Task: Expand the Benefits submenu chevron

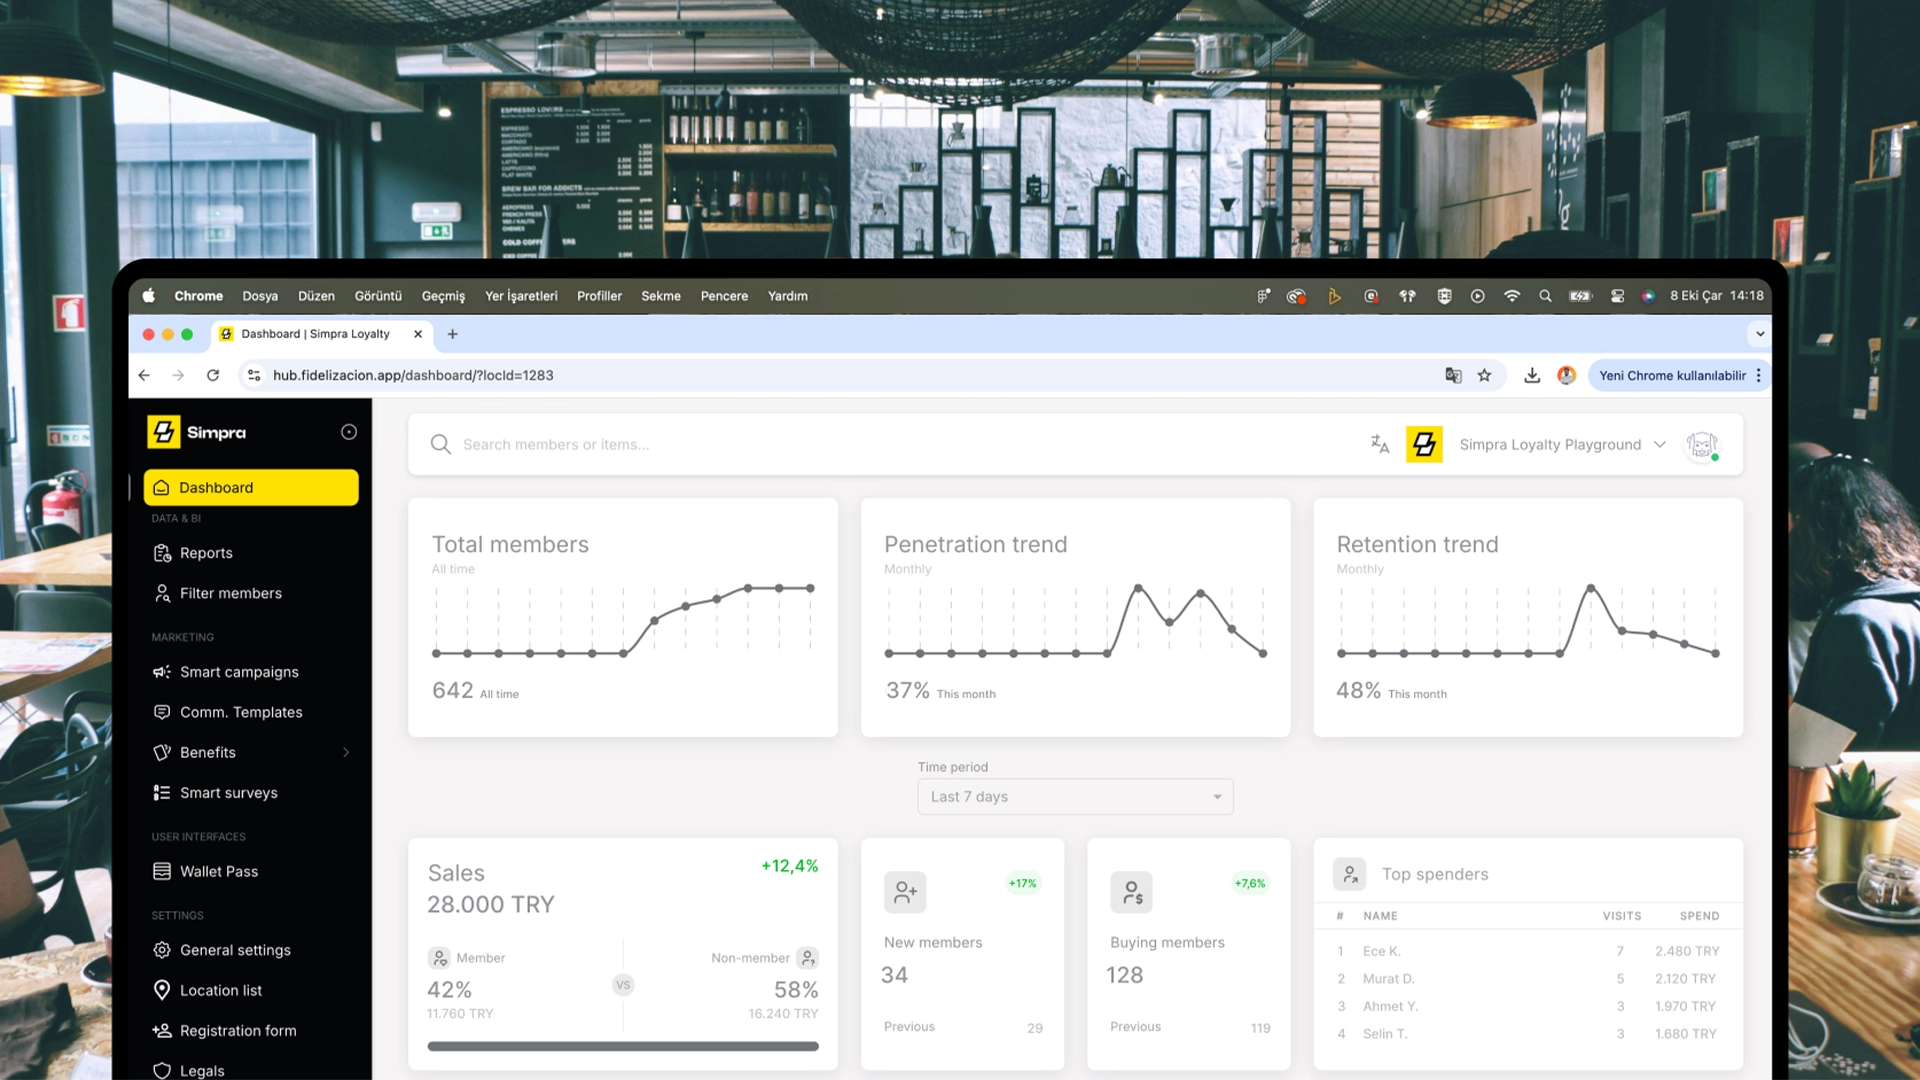Action: coord(346,752)
